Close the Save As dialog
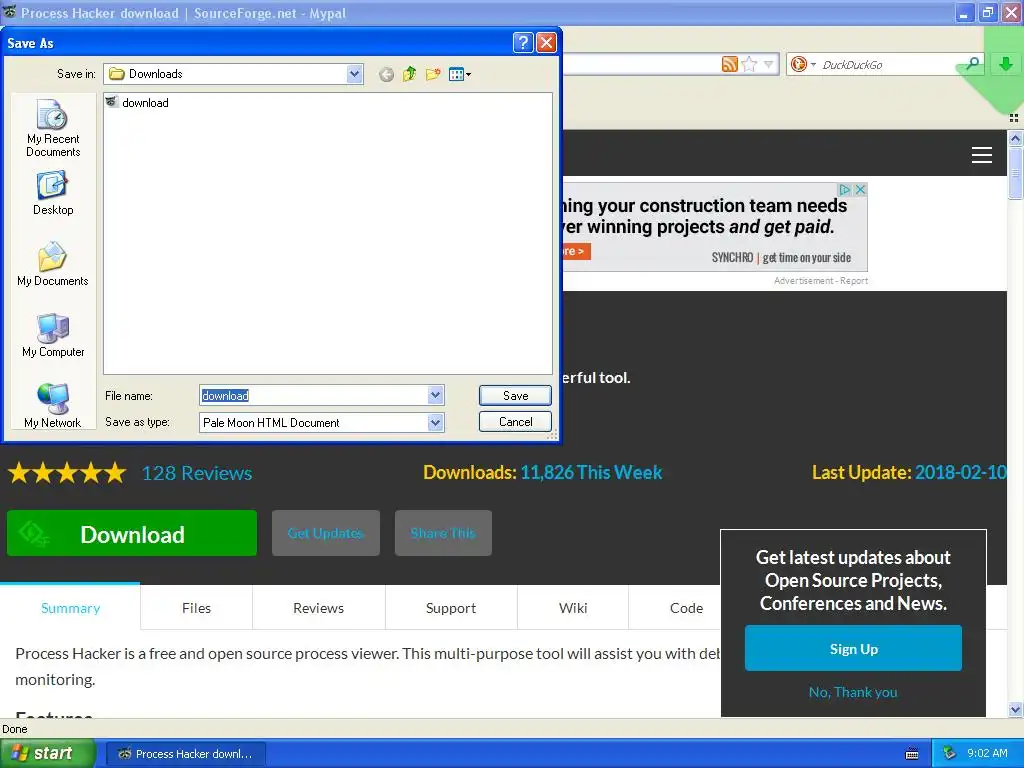The width and height of the screenshot is (1024, 768). click(x=546, y=43)
